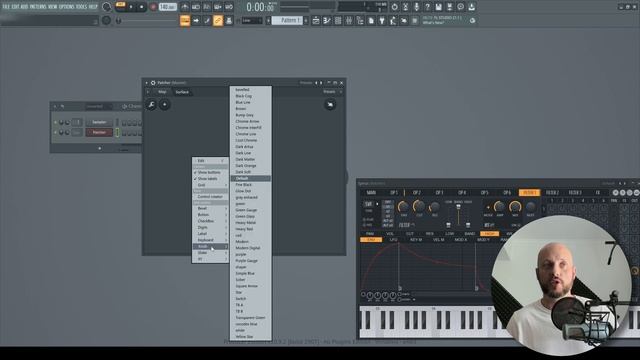
Task: Open the FILE menu
Action: (x=6, y=7)
